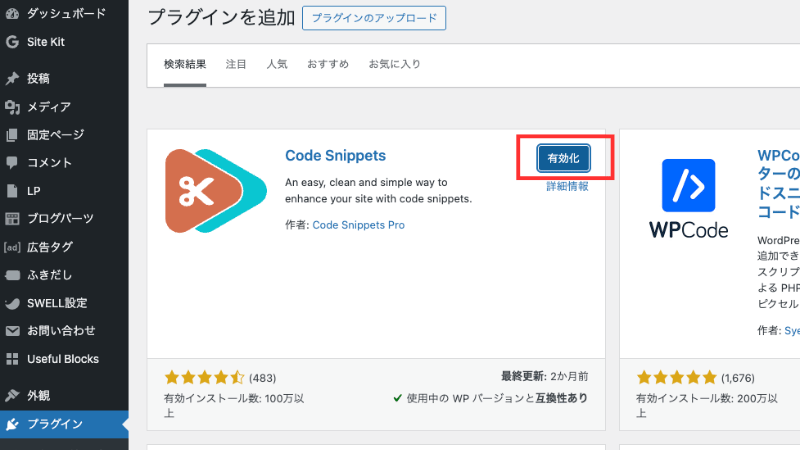Click the speech bubble icon beside コメント
Viewport: 800px width, 450px height.
12,163
